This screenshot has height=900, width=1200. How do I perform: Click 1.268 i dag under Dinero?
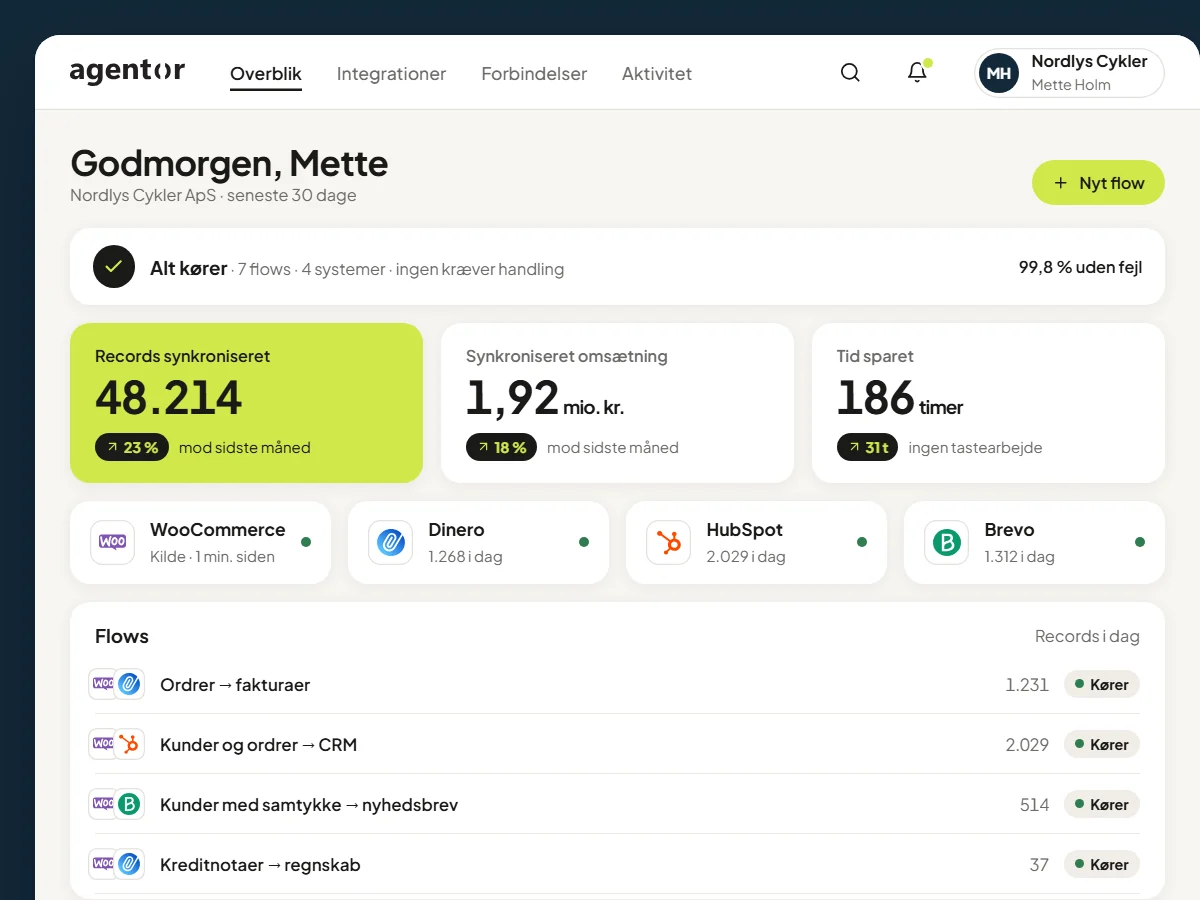(465, 557)
